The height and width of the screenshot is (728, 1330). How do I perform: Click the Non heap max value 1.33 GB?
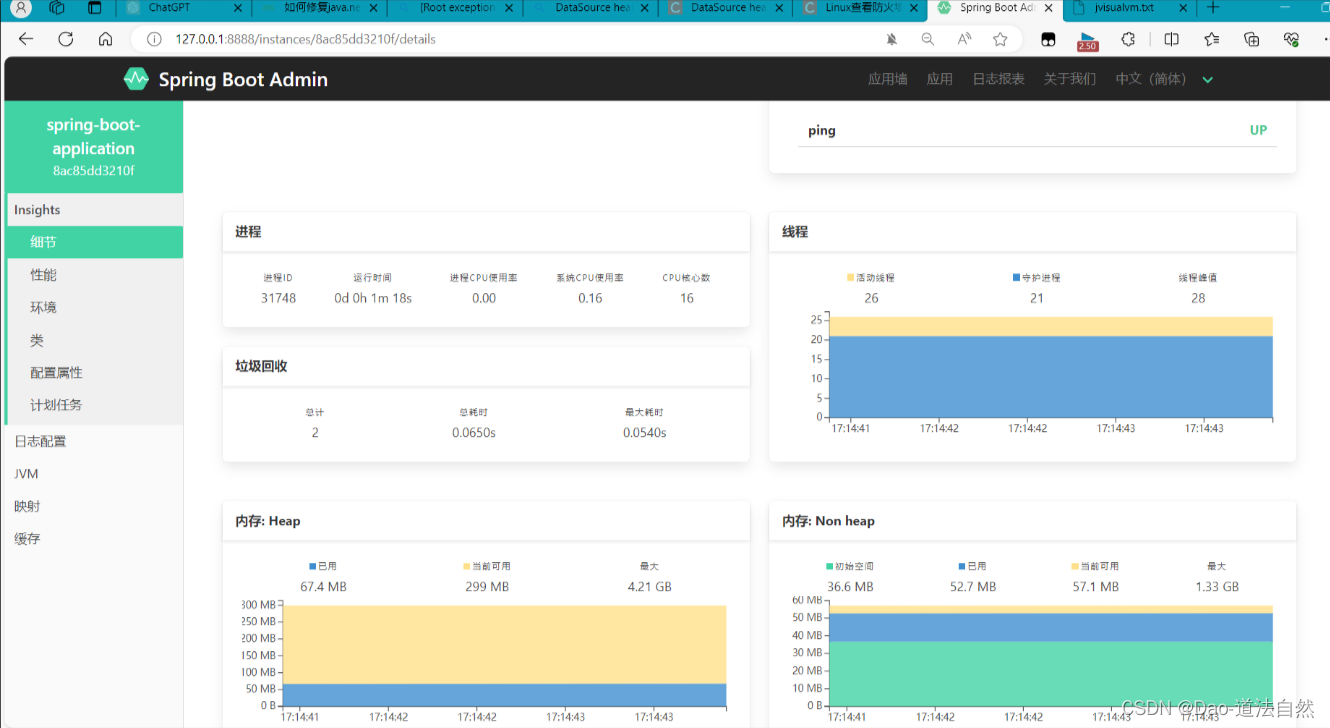(1217, 587)
